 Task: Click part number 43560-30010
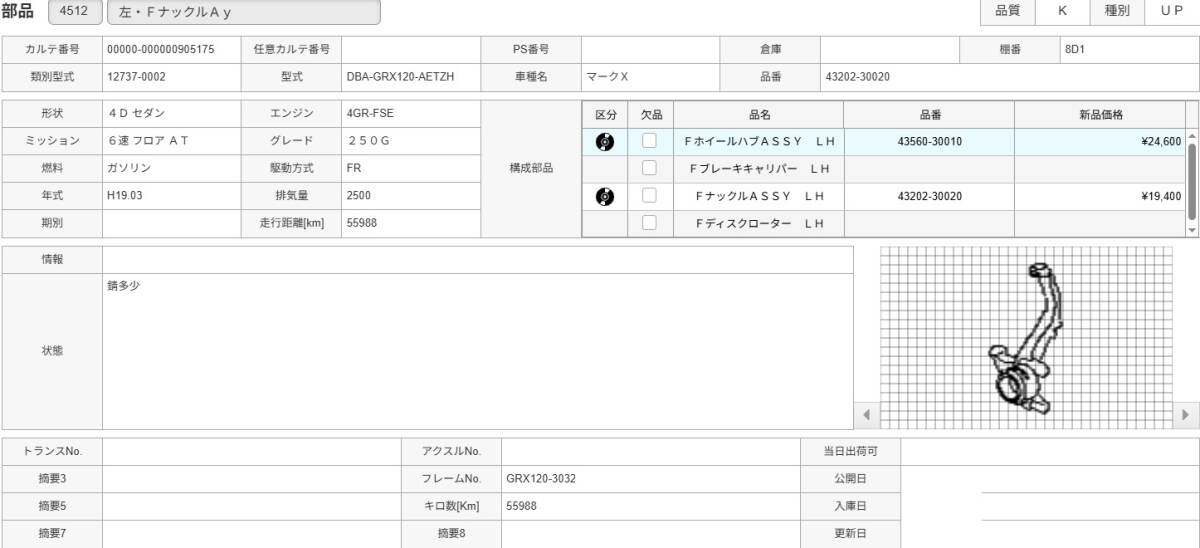point(929,142)
